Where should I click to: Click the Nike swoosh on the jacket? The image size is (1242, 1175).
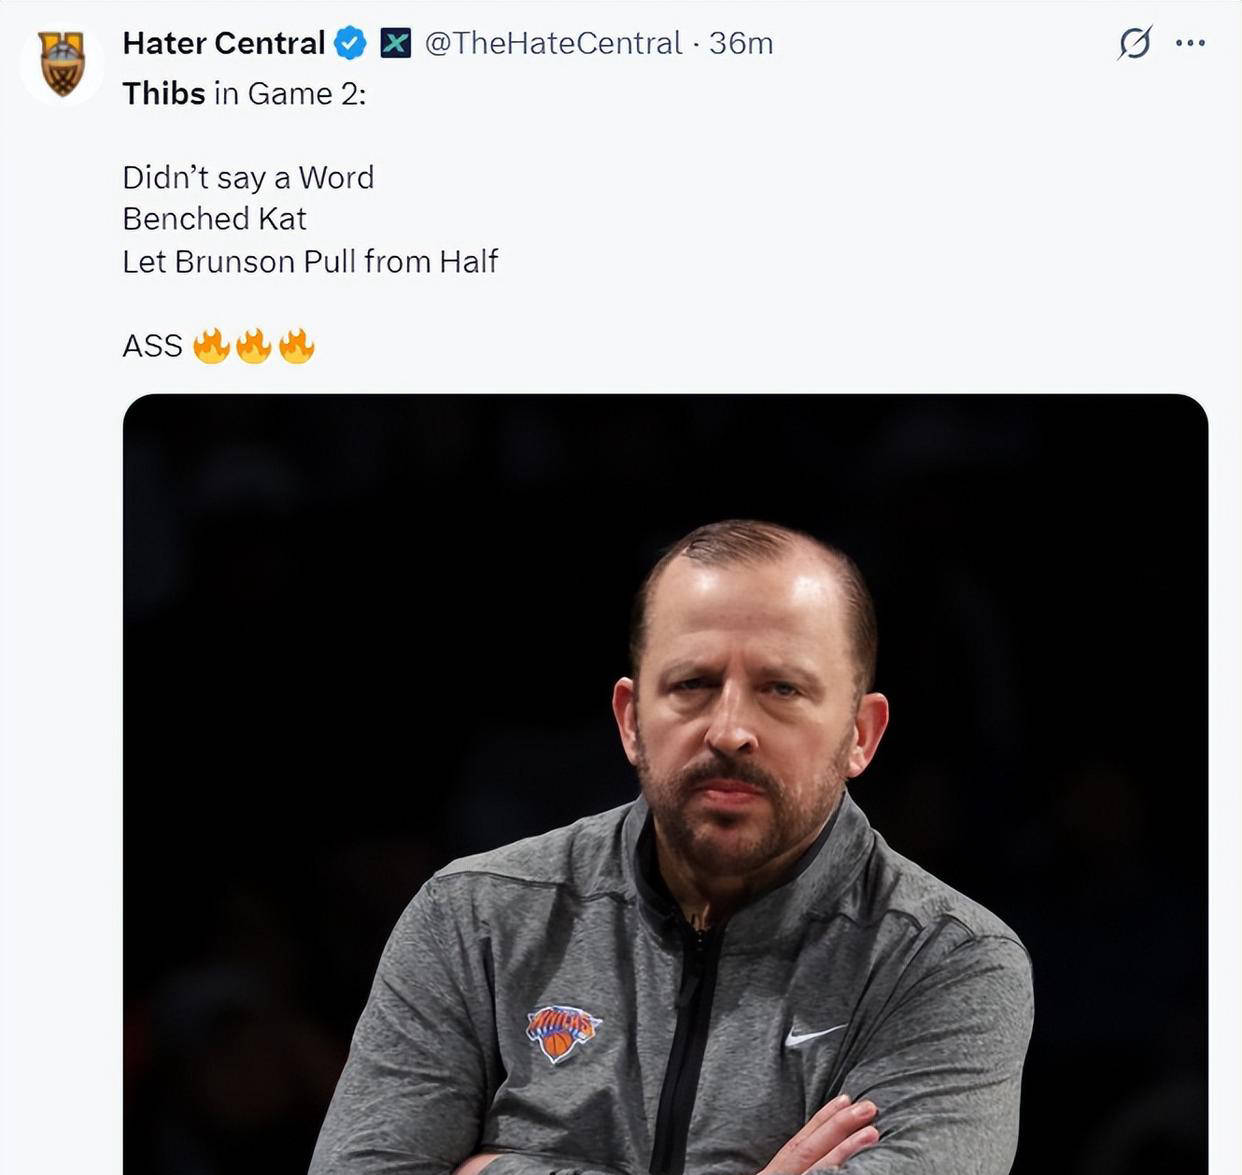(813, 1035)
